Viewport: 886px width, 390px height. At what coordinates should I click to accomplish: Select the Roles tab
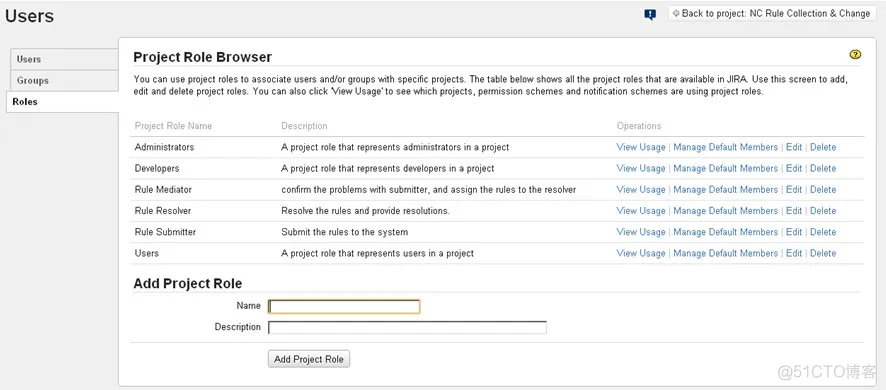[63, 102]
